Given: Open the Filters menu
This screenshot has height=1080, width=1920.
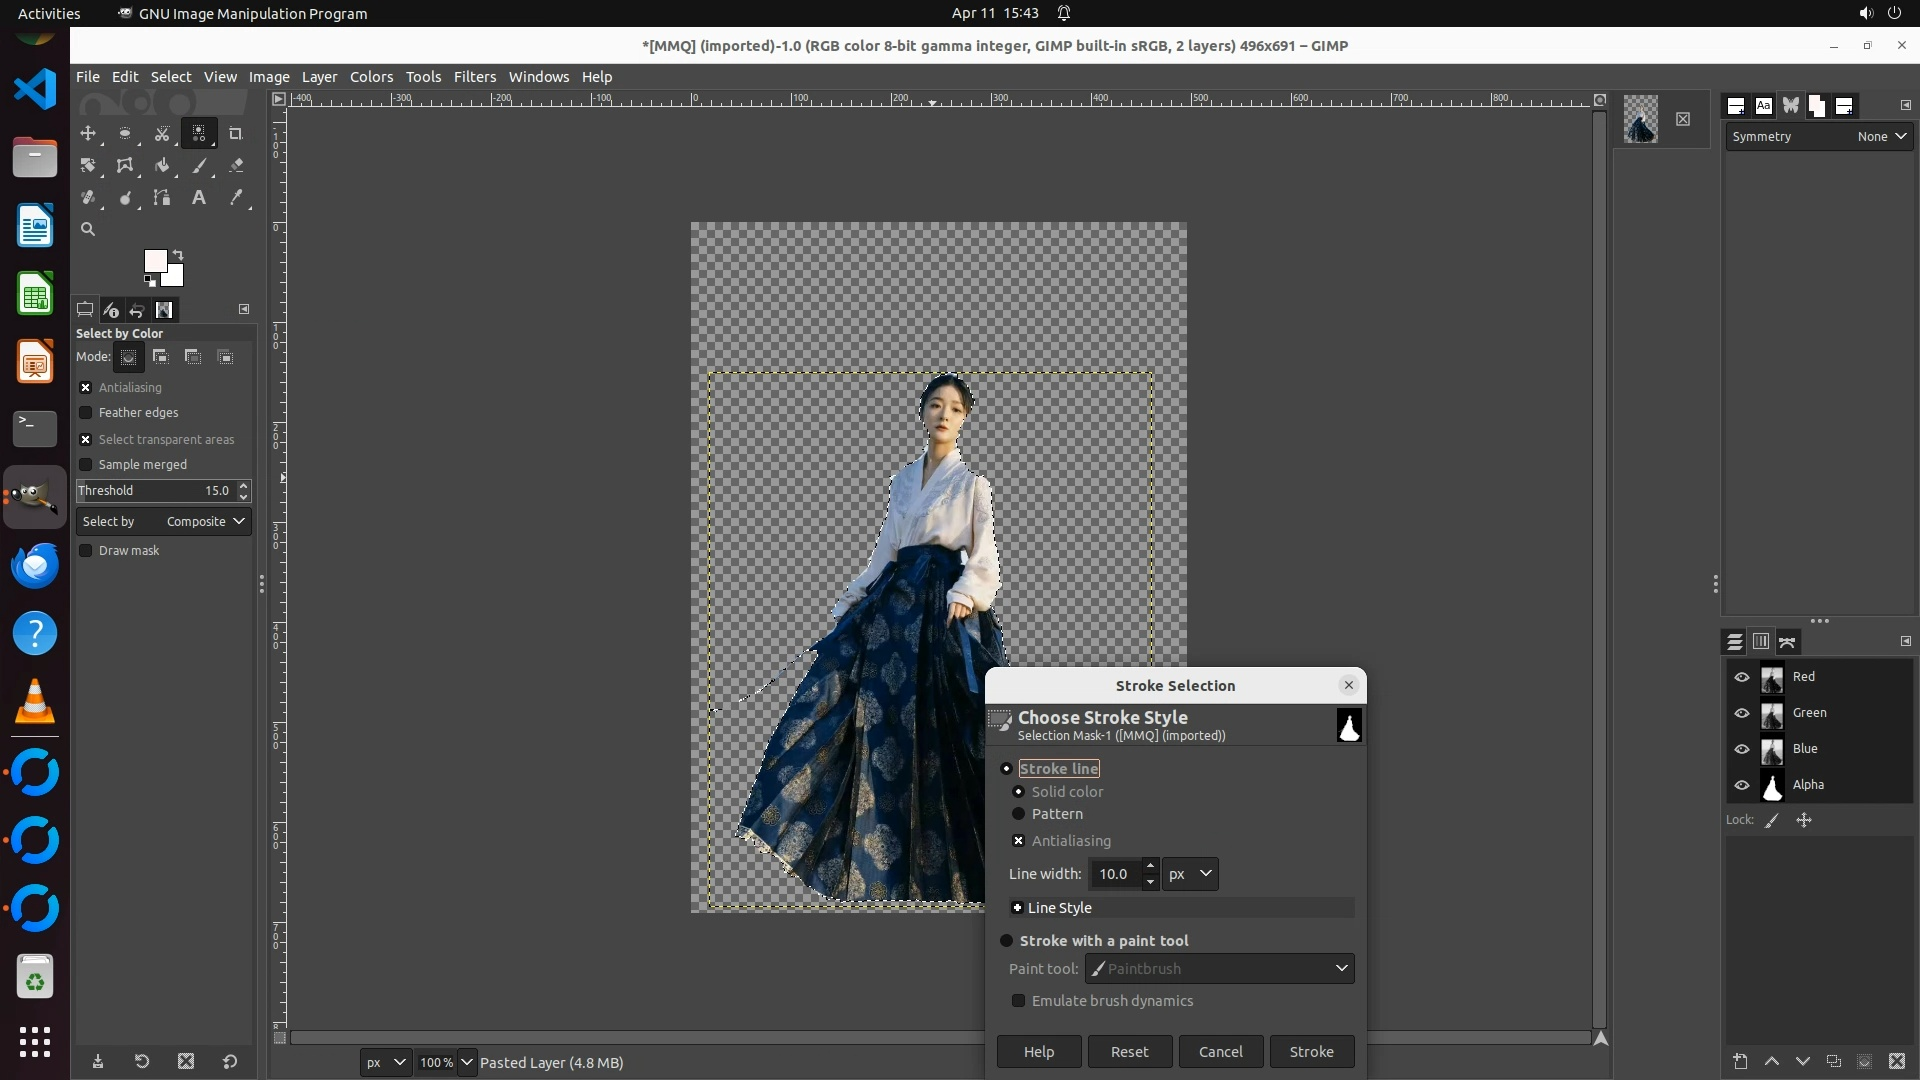Looking at the screenshot, I should point(474,77).
